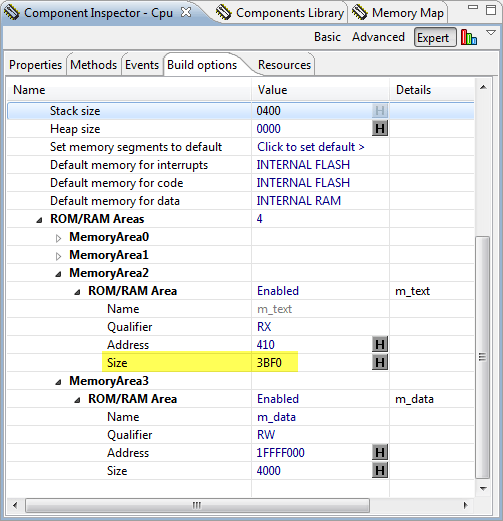Click the horizontal scrollbar right arrow
Viewport: 503px width, 521px height.
(466, 505)
